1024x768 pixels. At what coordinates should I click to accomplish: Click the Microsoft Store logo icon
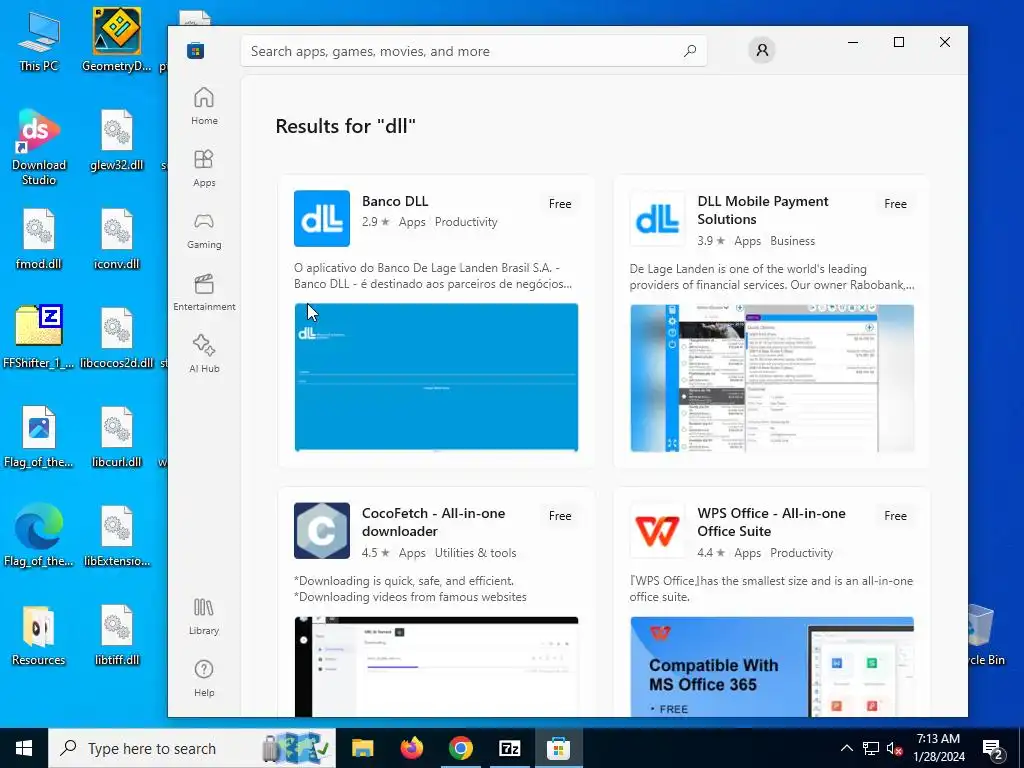(195, 50)
